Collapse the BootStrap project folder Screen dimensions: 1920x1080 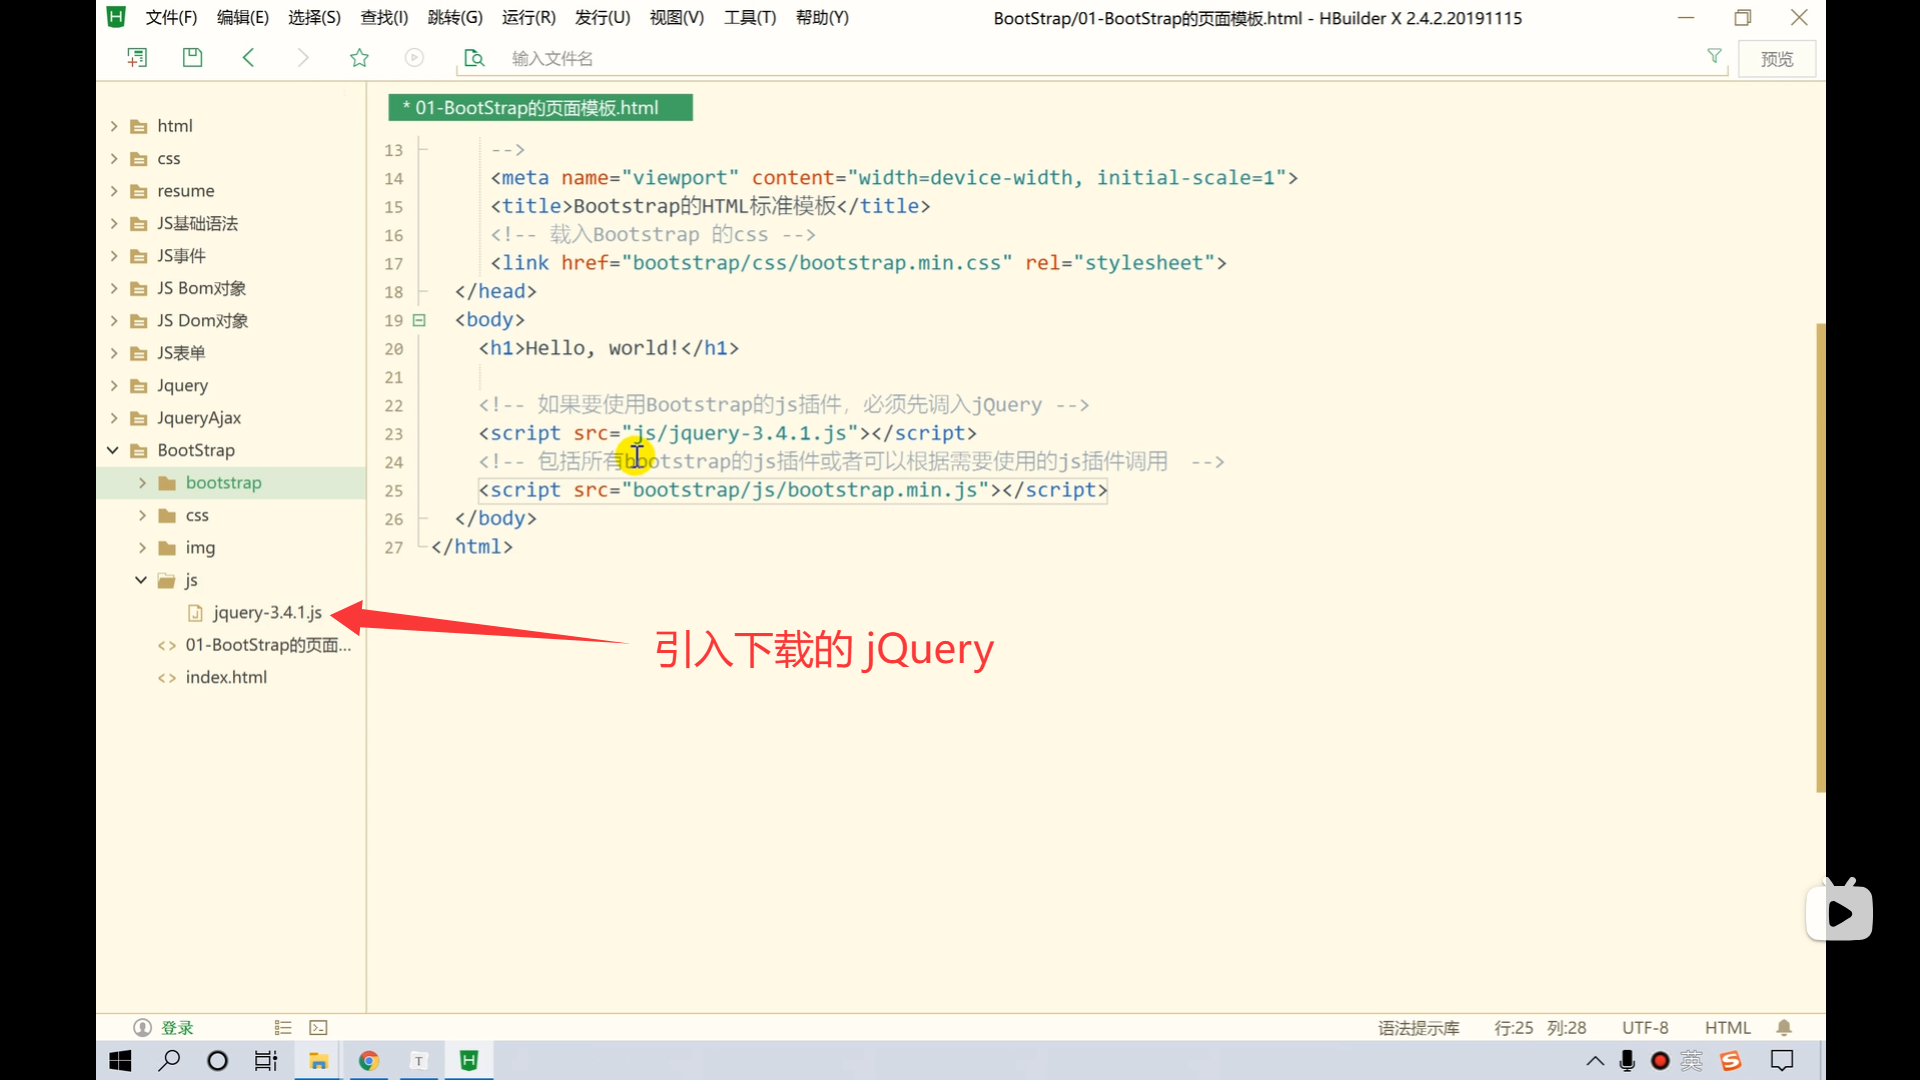(113, 450)
